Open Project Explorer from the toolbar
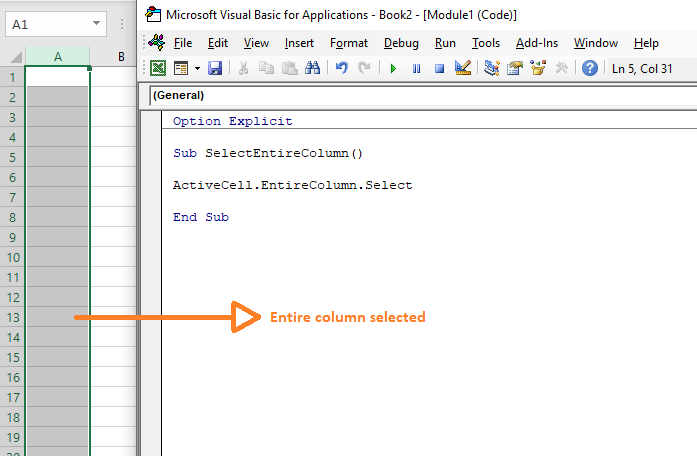Image resolution: width=697 pixels, height=456 pixels. point(492,69)
